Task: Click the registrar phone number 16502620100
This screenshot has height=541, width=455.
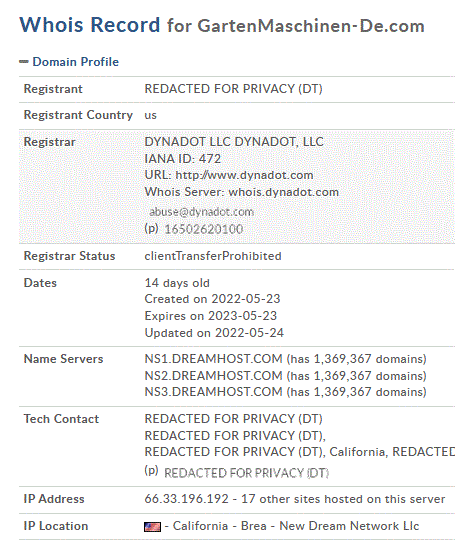Action: click(204, 229)
